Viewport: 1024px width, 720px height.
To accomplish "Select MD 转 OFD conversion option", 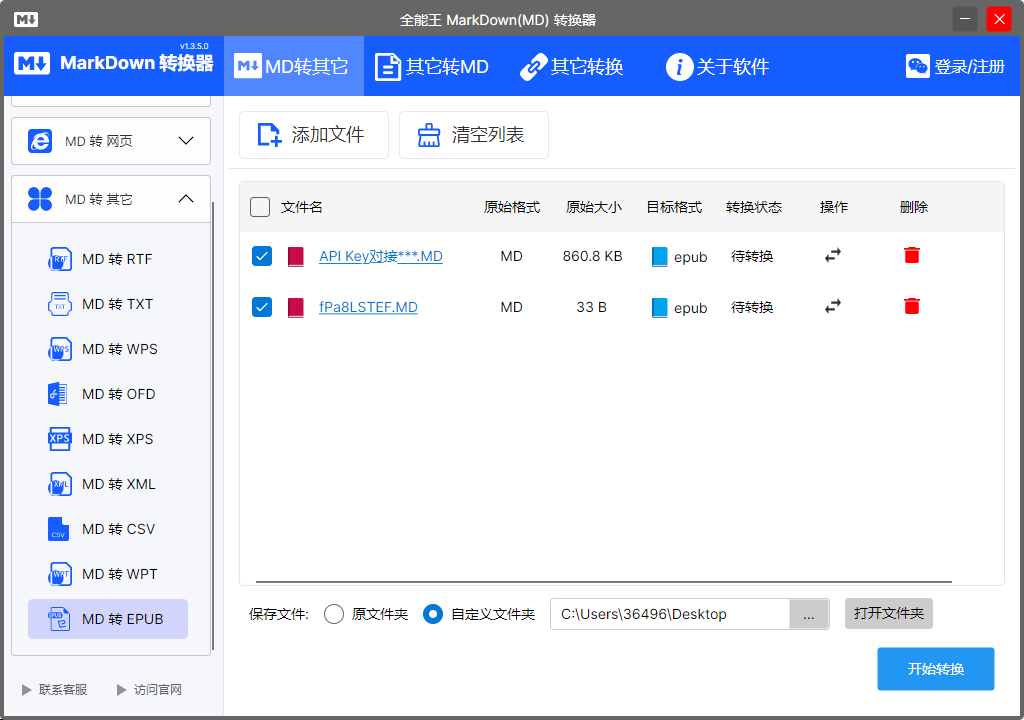I will point(108,395).
